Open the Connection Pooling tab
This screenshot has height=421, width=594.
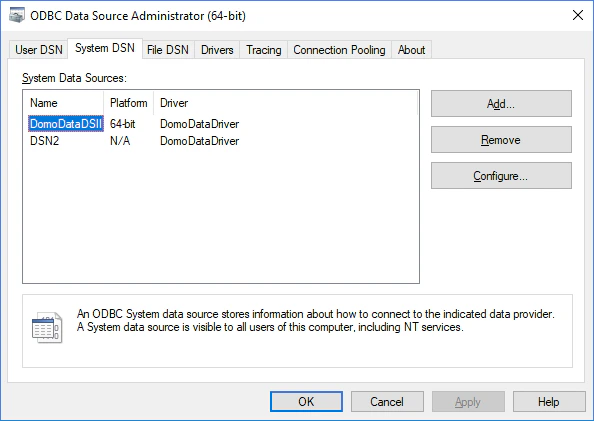tap(339, 50)
